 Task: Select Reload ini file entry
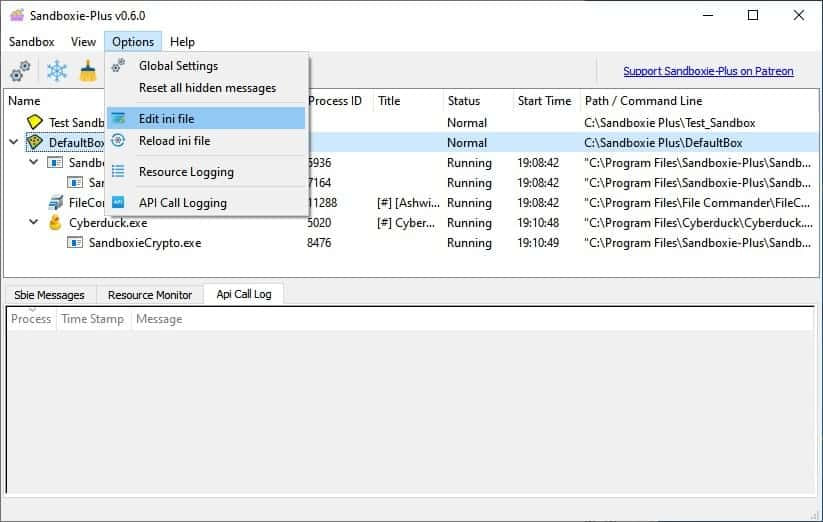point(206,141)
